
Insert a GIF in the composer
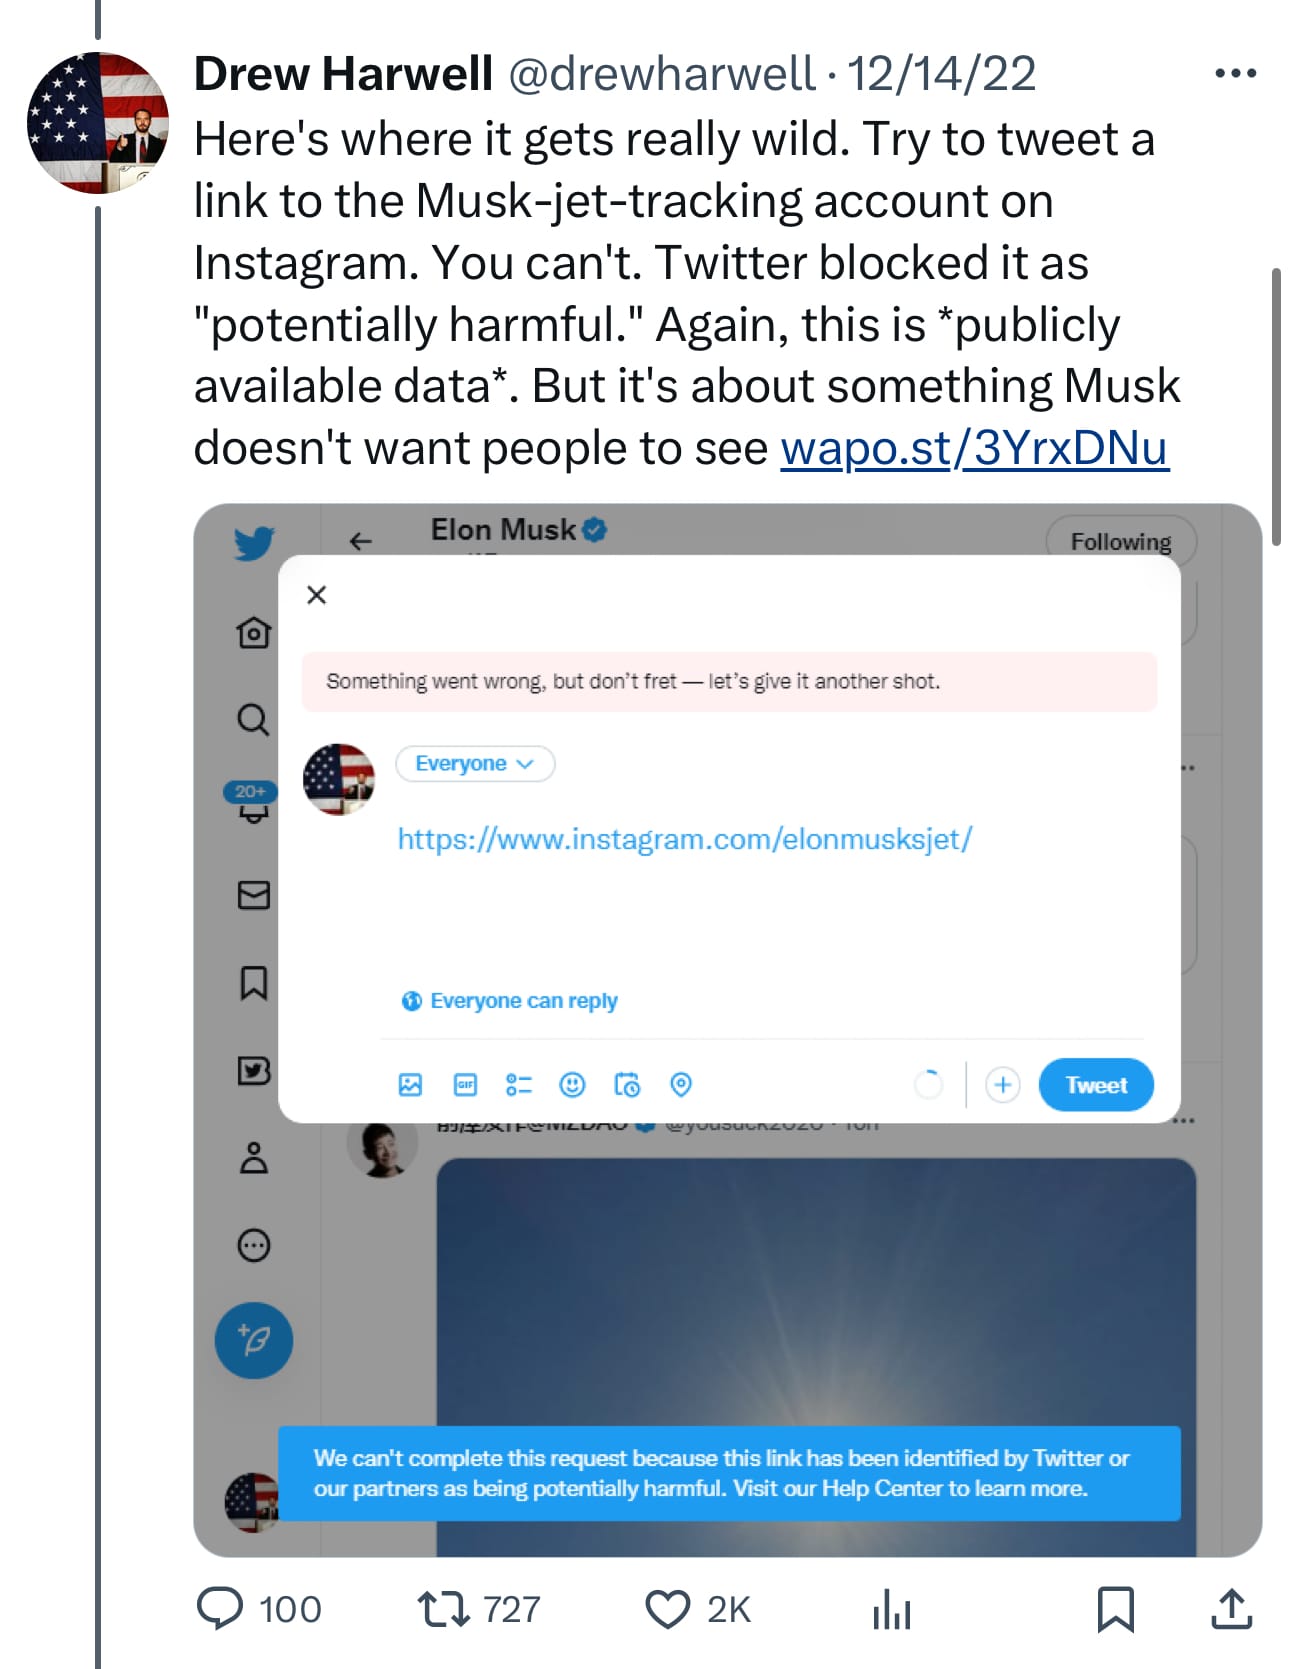click(465, 1085)
